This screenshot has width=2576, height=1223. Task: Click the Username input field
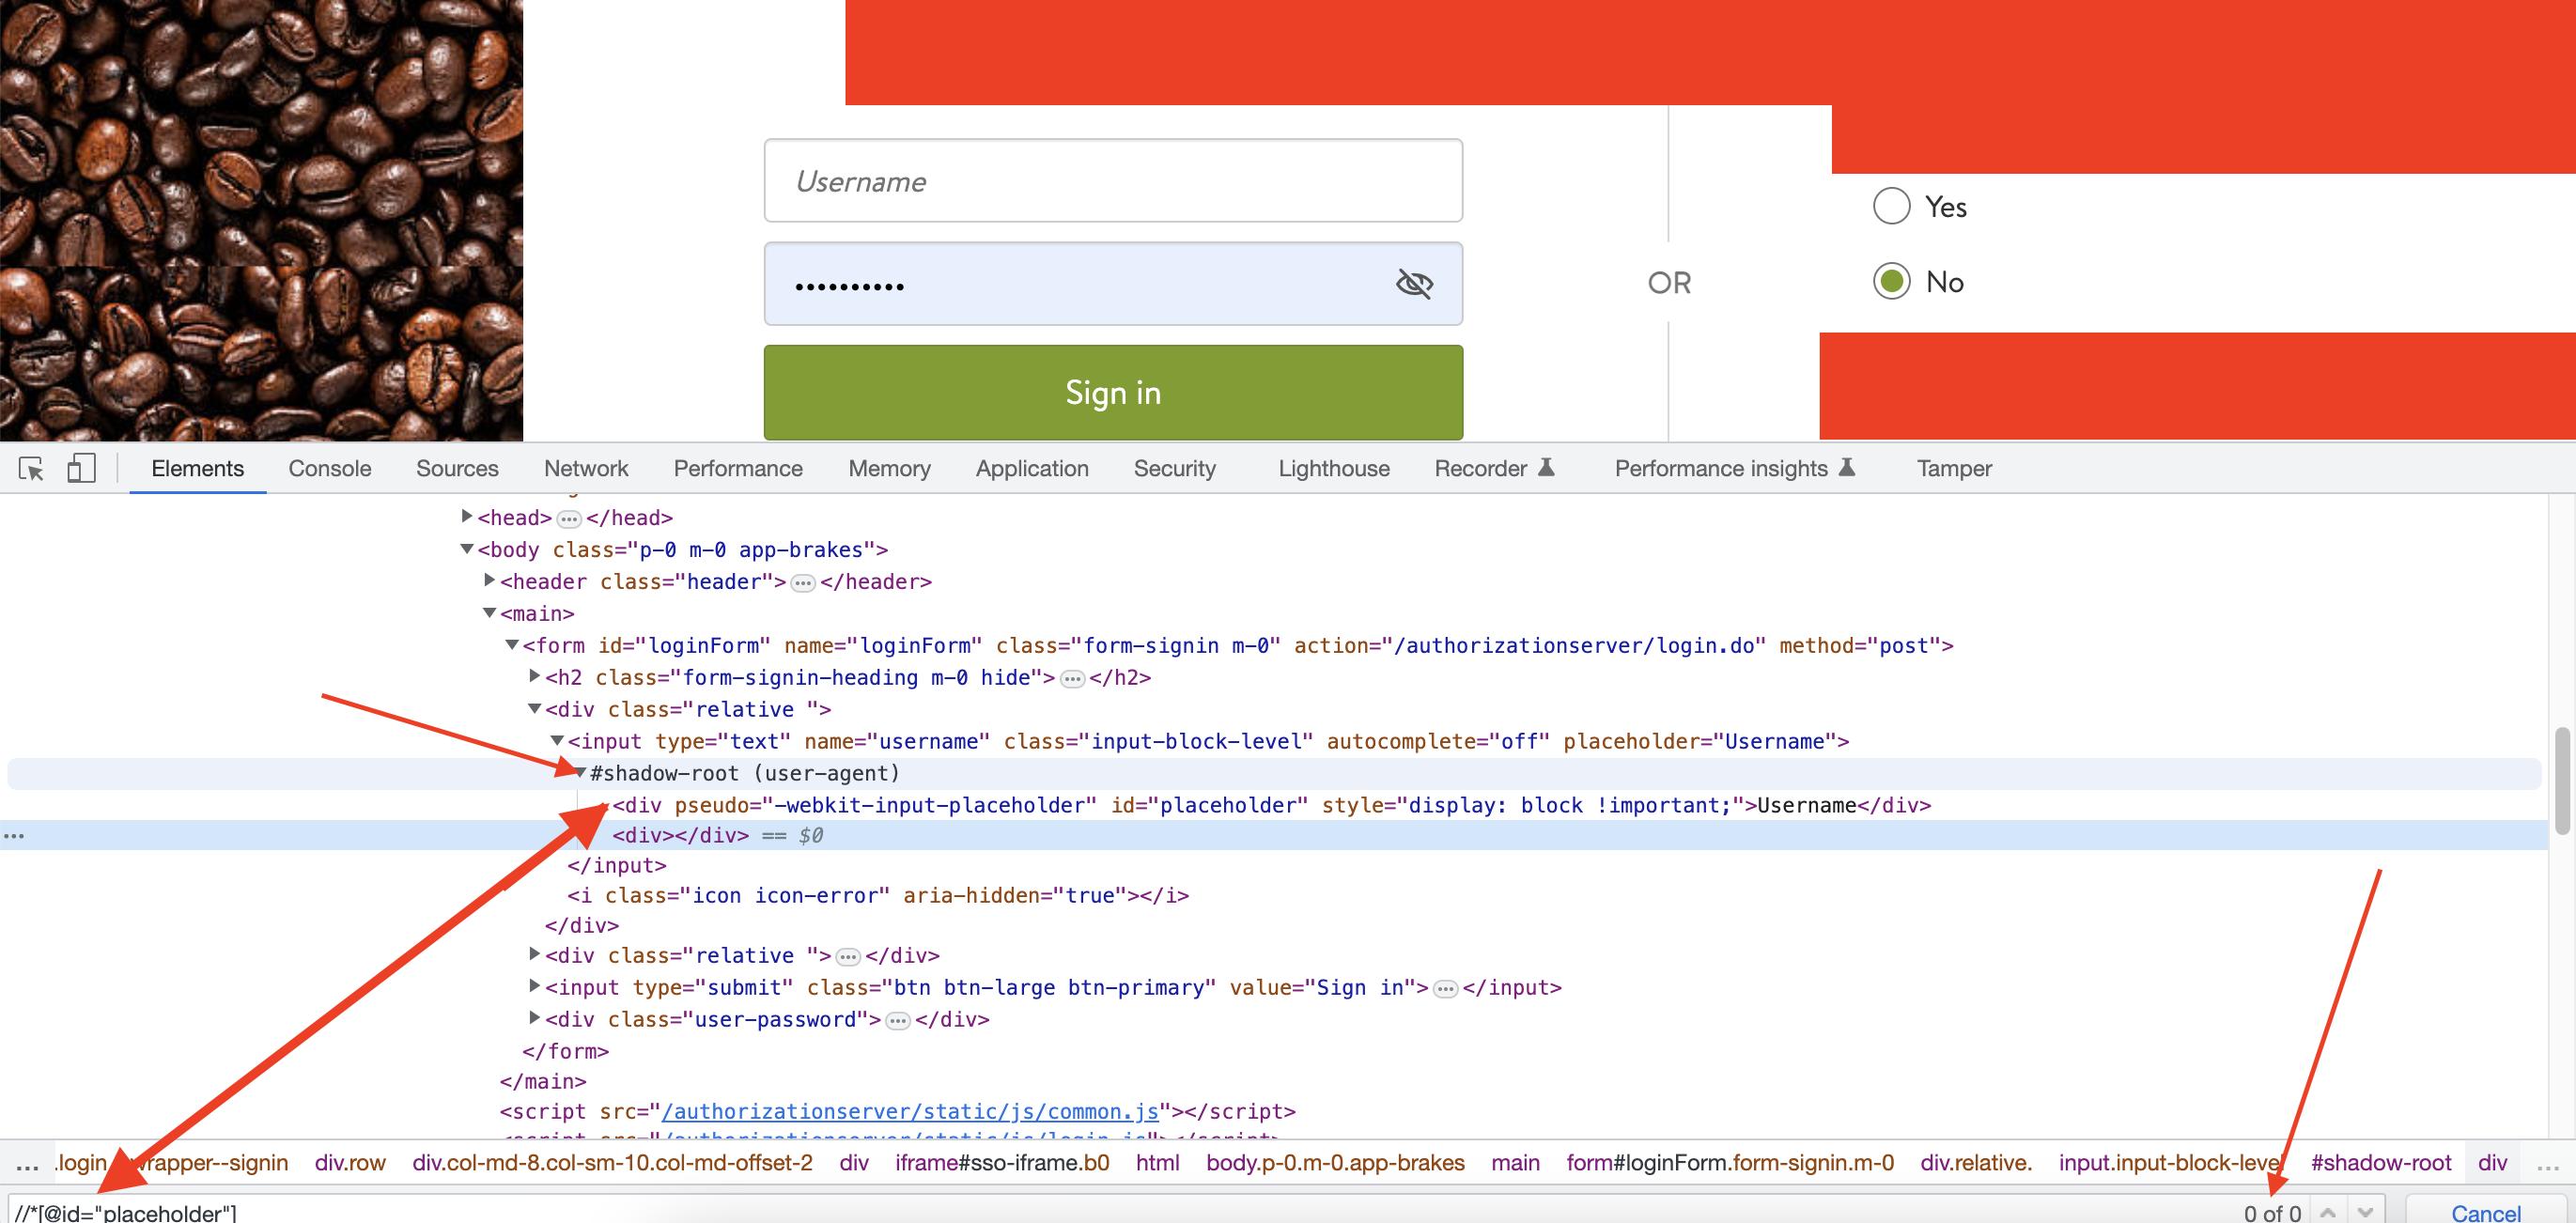(x=1112, y=180)
